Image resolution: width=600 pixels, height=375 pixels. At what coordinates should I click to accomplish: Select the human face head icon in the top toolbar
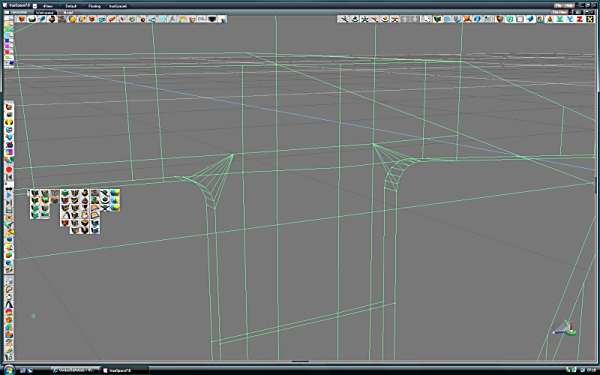pos(192,19)
